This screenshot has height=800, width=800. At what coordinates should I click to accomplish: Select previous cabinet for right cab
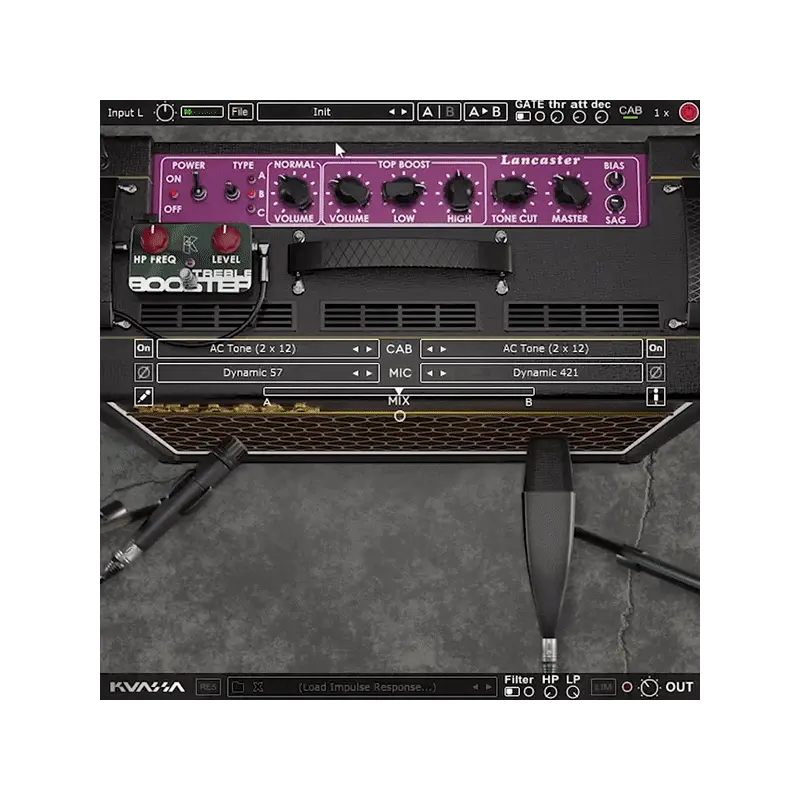click(x=430, y=349)
